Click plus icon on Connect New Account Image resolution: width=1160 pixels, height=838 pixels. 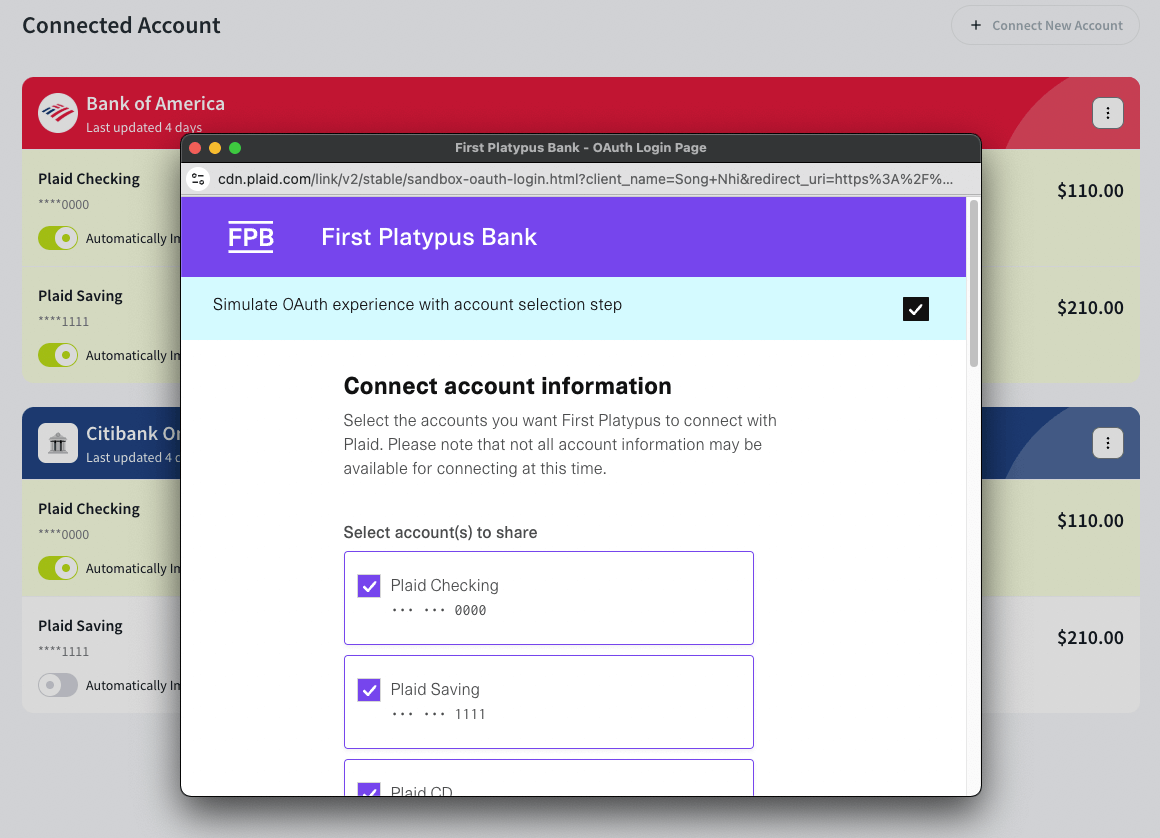pyautogui.click(x=976, y=25)
